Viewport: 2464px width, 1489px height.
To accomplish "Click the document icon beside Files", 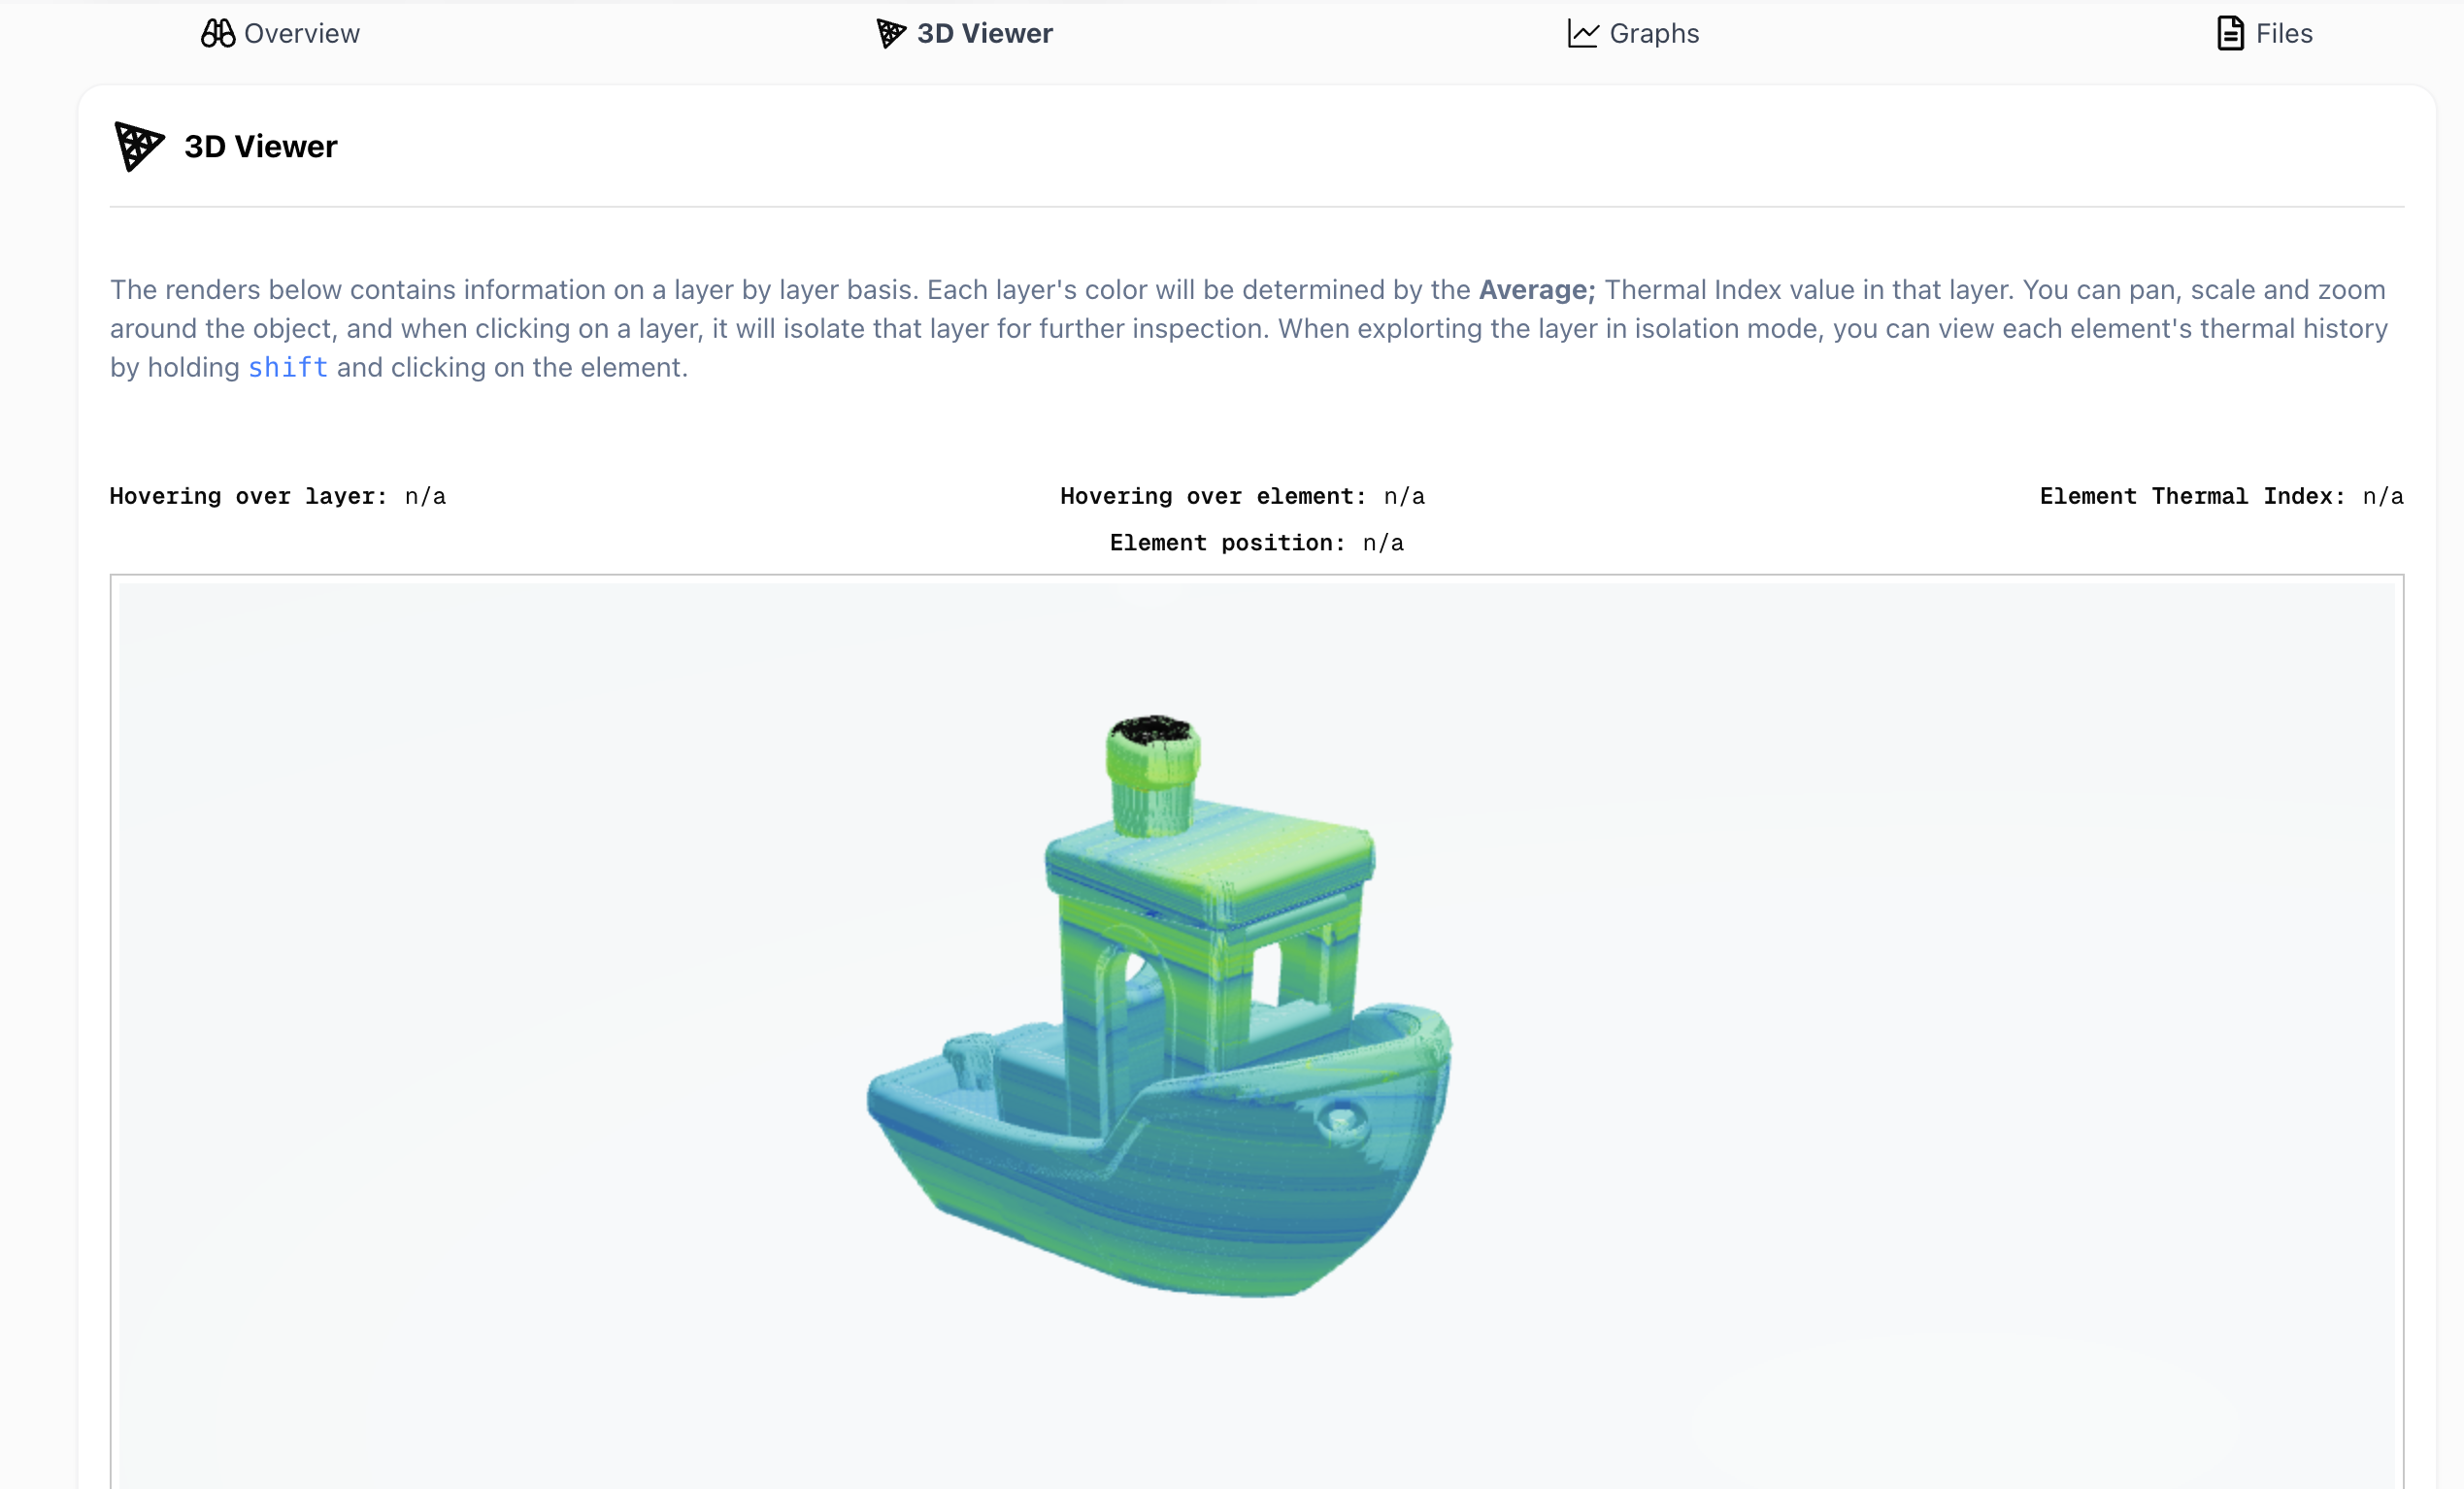I will pyautogui.click(x=2229, y=33).
